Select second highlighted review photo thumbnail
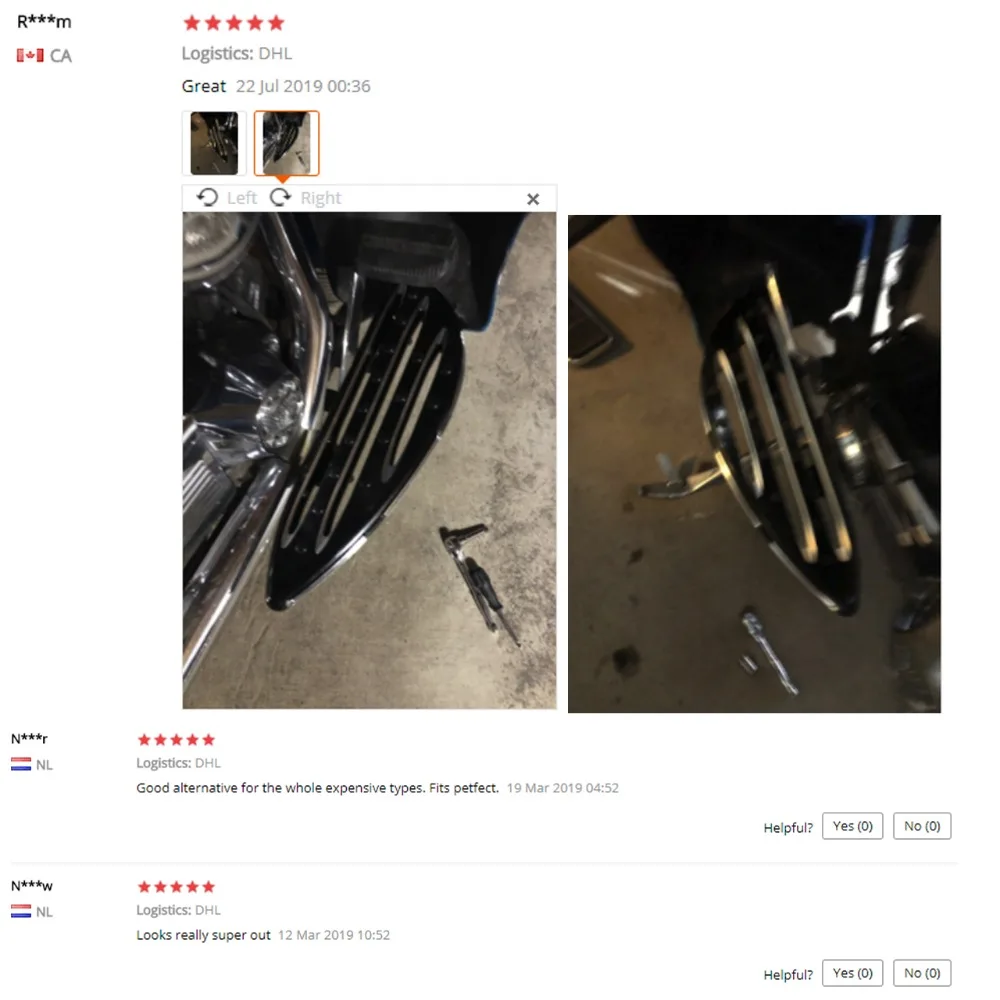This screenshot has height=1000, width=1000. pos(286,143)
